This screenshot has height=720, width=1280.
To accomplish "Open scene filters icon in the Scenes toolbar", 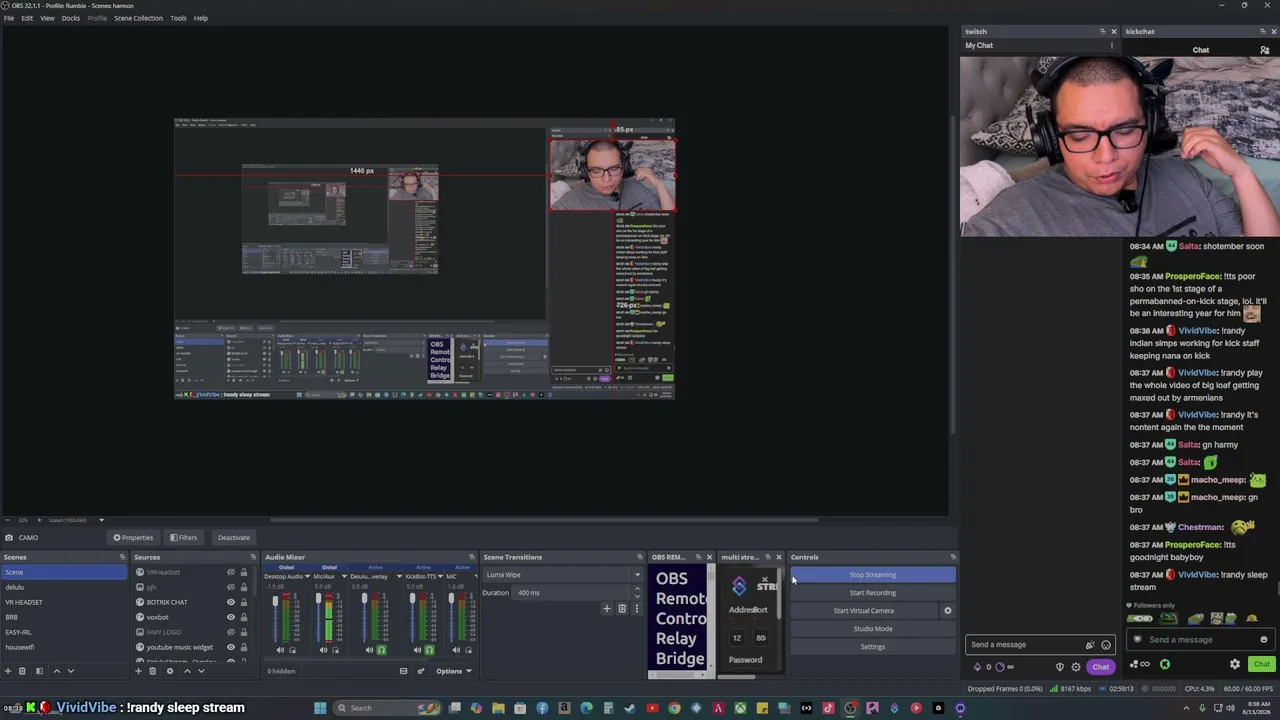I will pos(39,671).
